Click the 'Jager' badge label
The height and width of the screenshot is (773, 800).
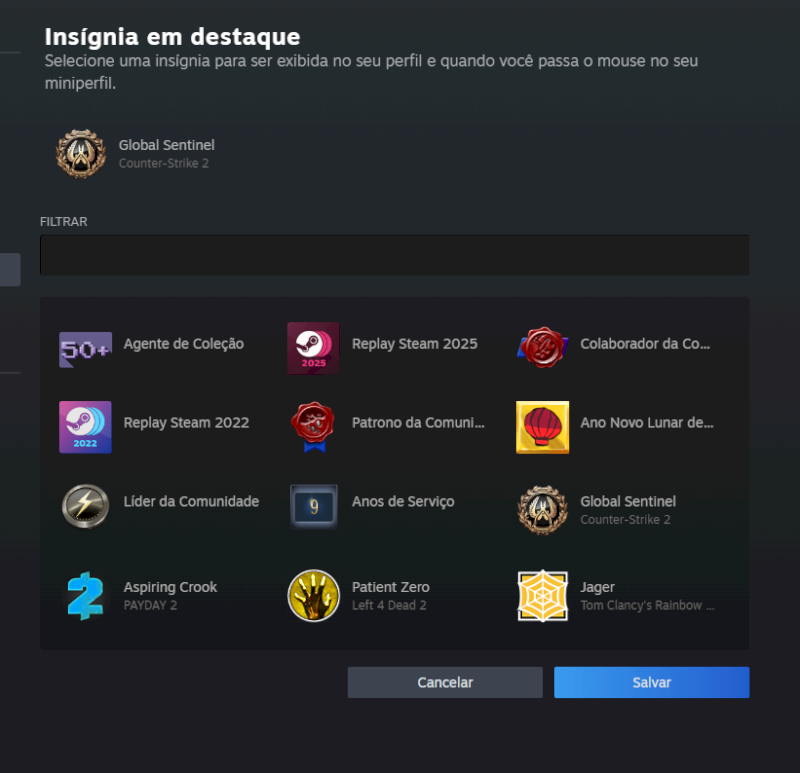click(x=597, y=587)
